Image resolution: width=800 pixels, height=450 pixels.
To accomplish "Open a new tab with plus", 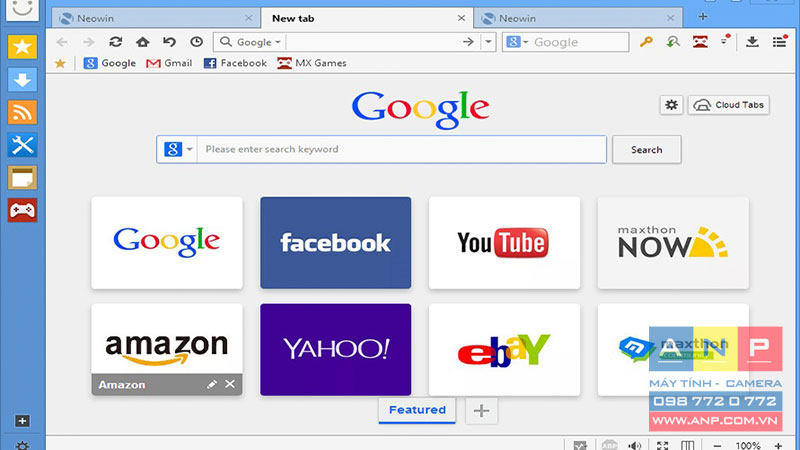I will 703,17.
